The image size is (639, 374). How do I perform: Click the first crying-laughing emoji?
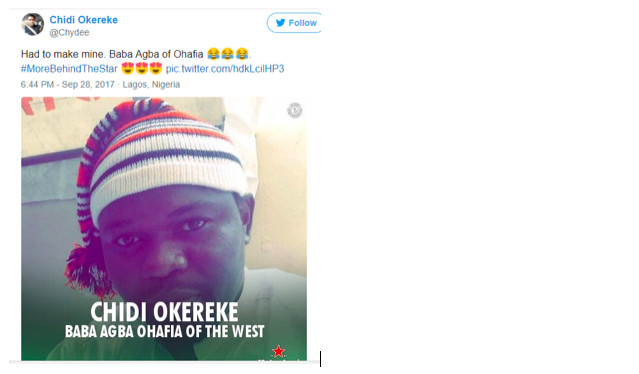(213, 54)
